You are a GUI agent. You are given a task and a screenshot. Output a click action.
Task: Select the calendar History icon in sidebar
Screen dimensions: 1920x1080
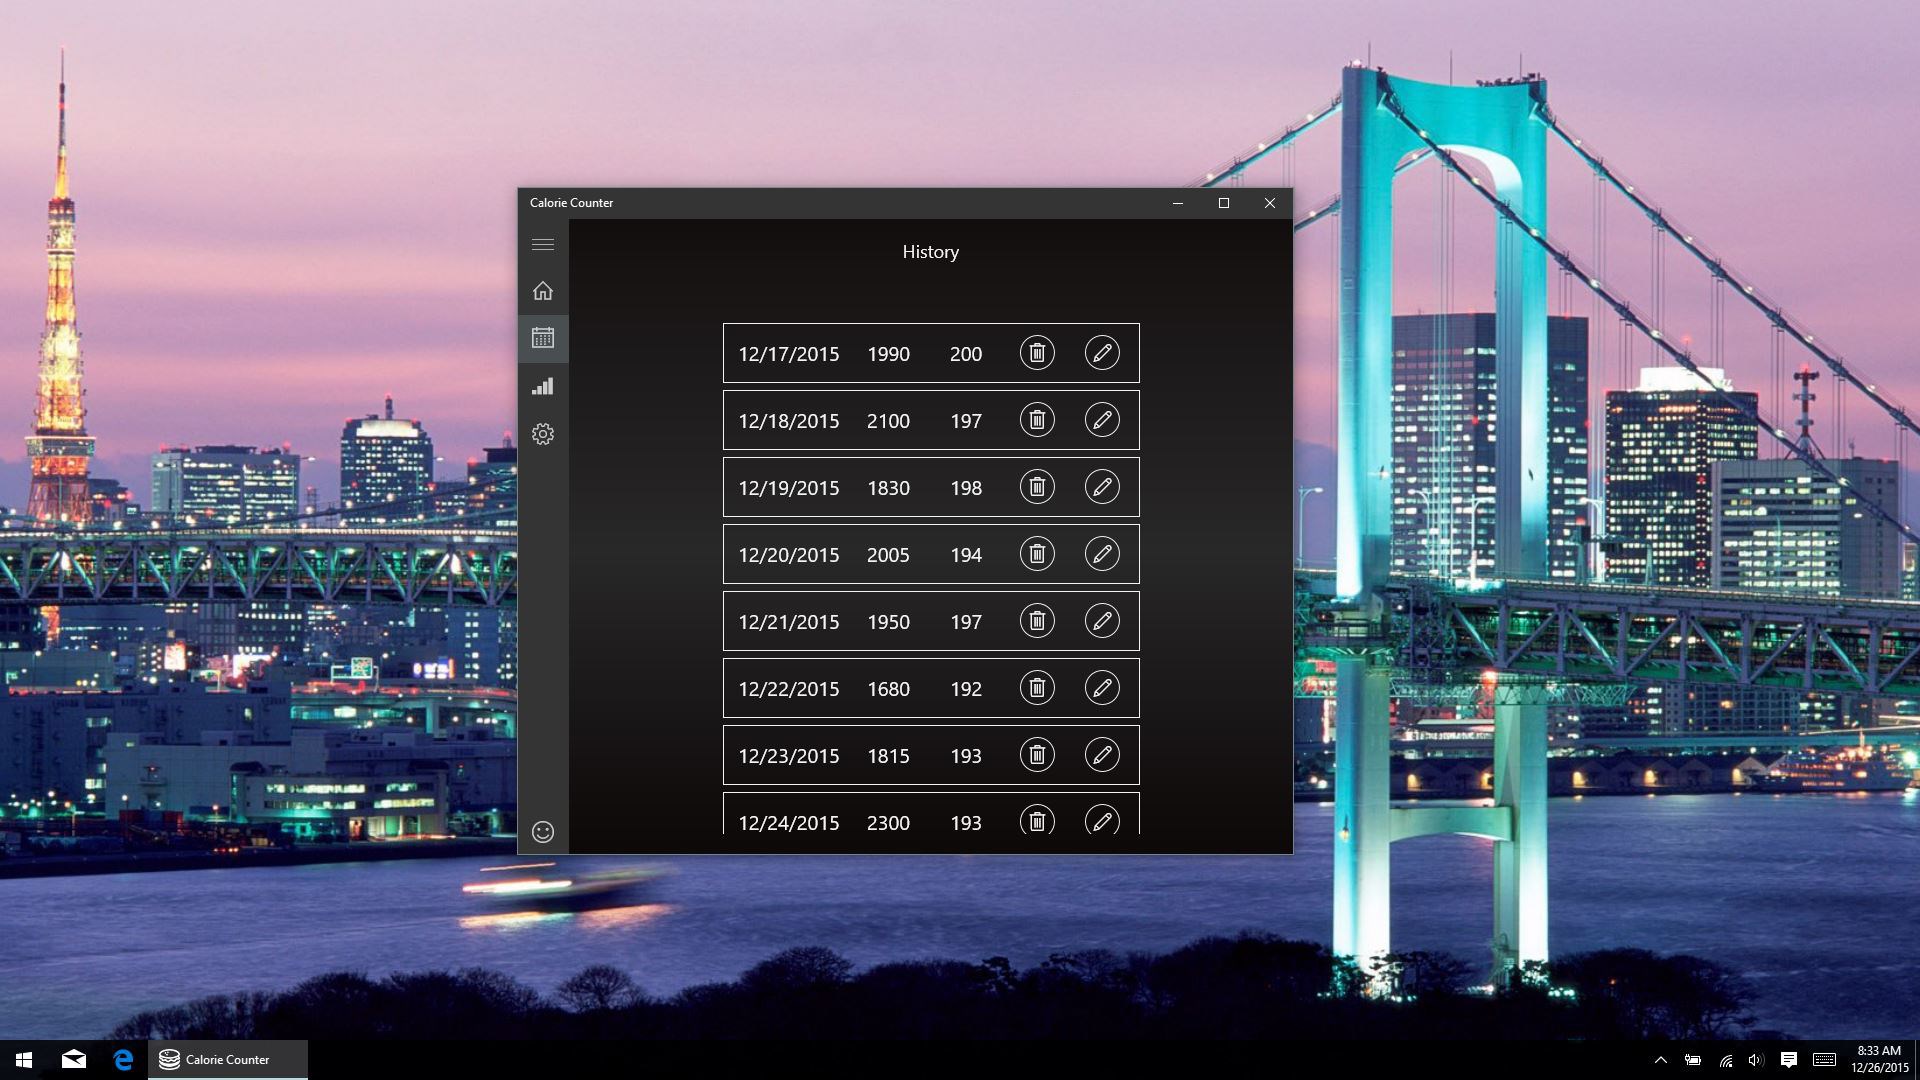(x=543, y=338)
